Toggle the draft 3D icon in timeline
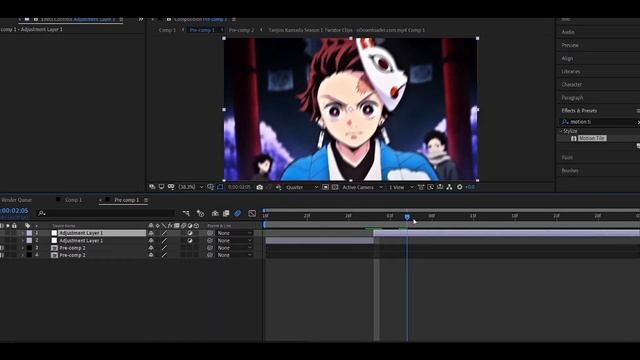640x360 pixels. 200,213
